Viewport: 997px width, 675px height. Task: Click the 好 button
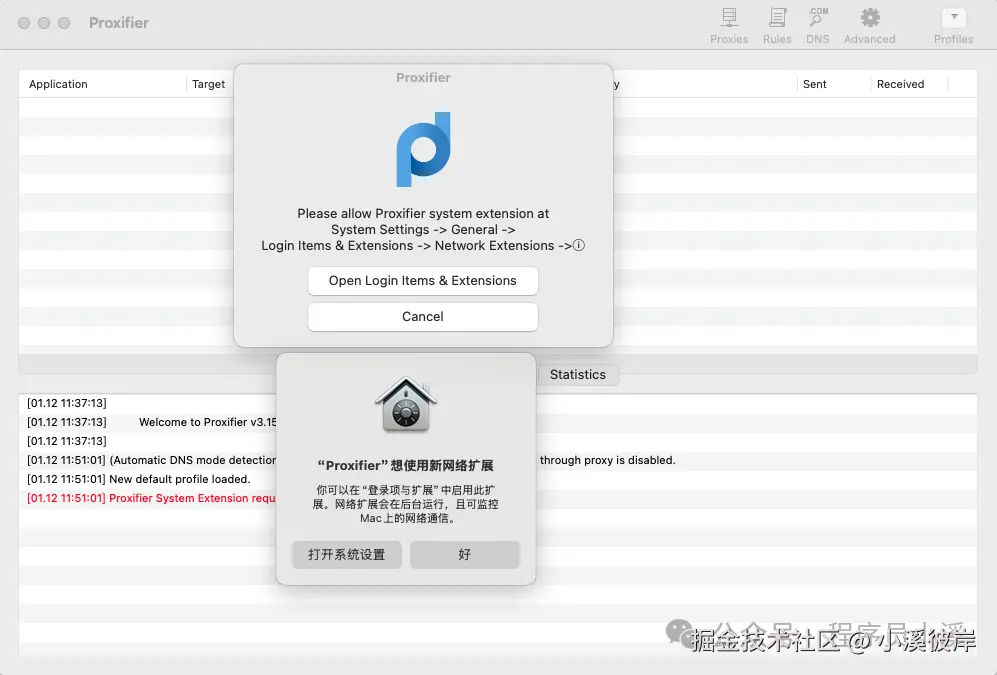[x=465, y=554]
